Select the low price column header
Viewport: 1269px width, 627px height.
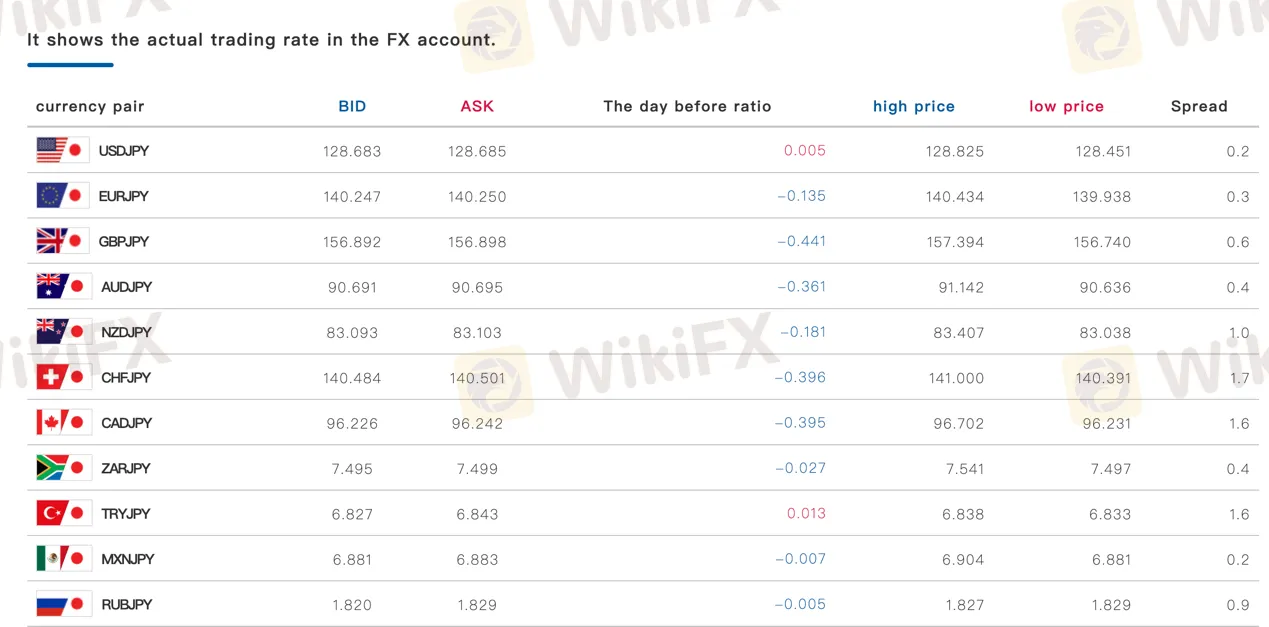tap(1066, 106)
